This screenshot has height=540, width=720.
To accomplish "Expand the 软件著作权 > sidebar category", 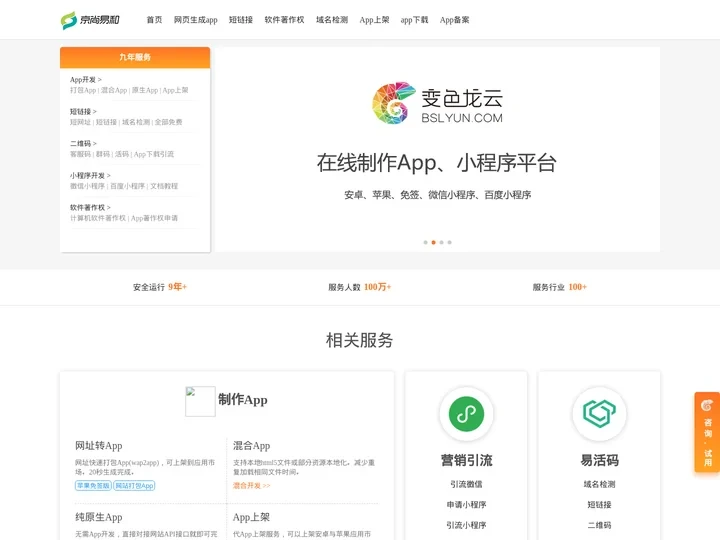I will [x=90, y=208].
